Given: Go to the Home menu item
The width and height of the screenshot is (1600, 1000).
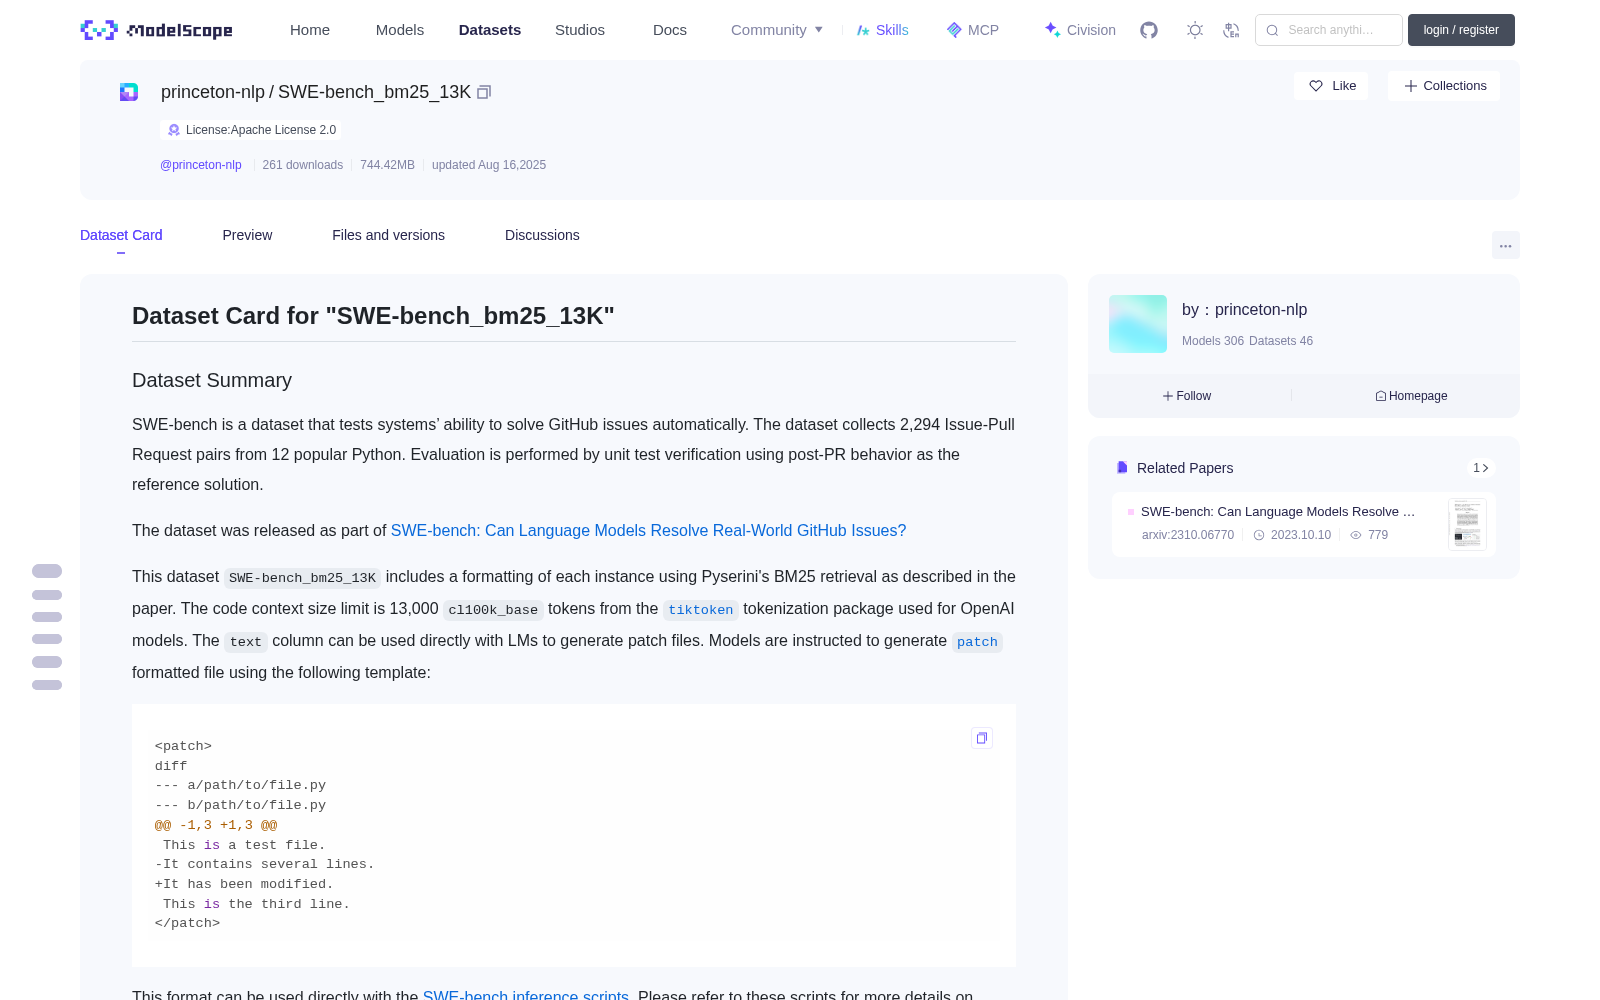Looking at the screenshot, I should tap(310, 30).
